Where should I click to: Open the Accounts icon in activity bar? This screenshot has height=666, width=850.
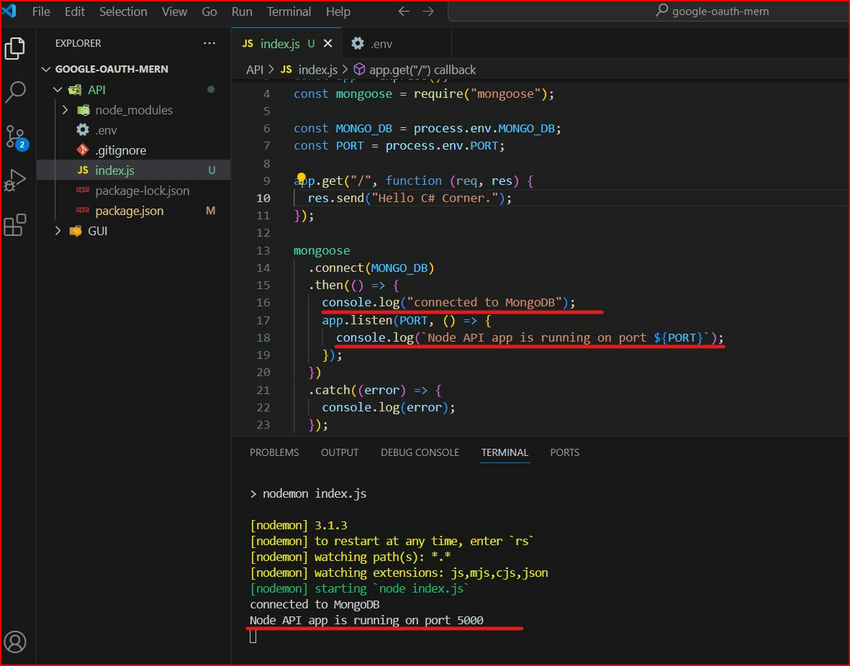tap(16, 641)
